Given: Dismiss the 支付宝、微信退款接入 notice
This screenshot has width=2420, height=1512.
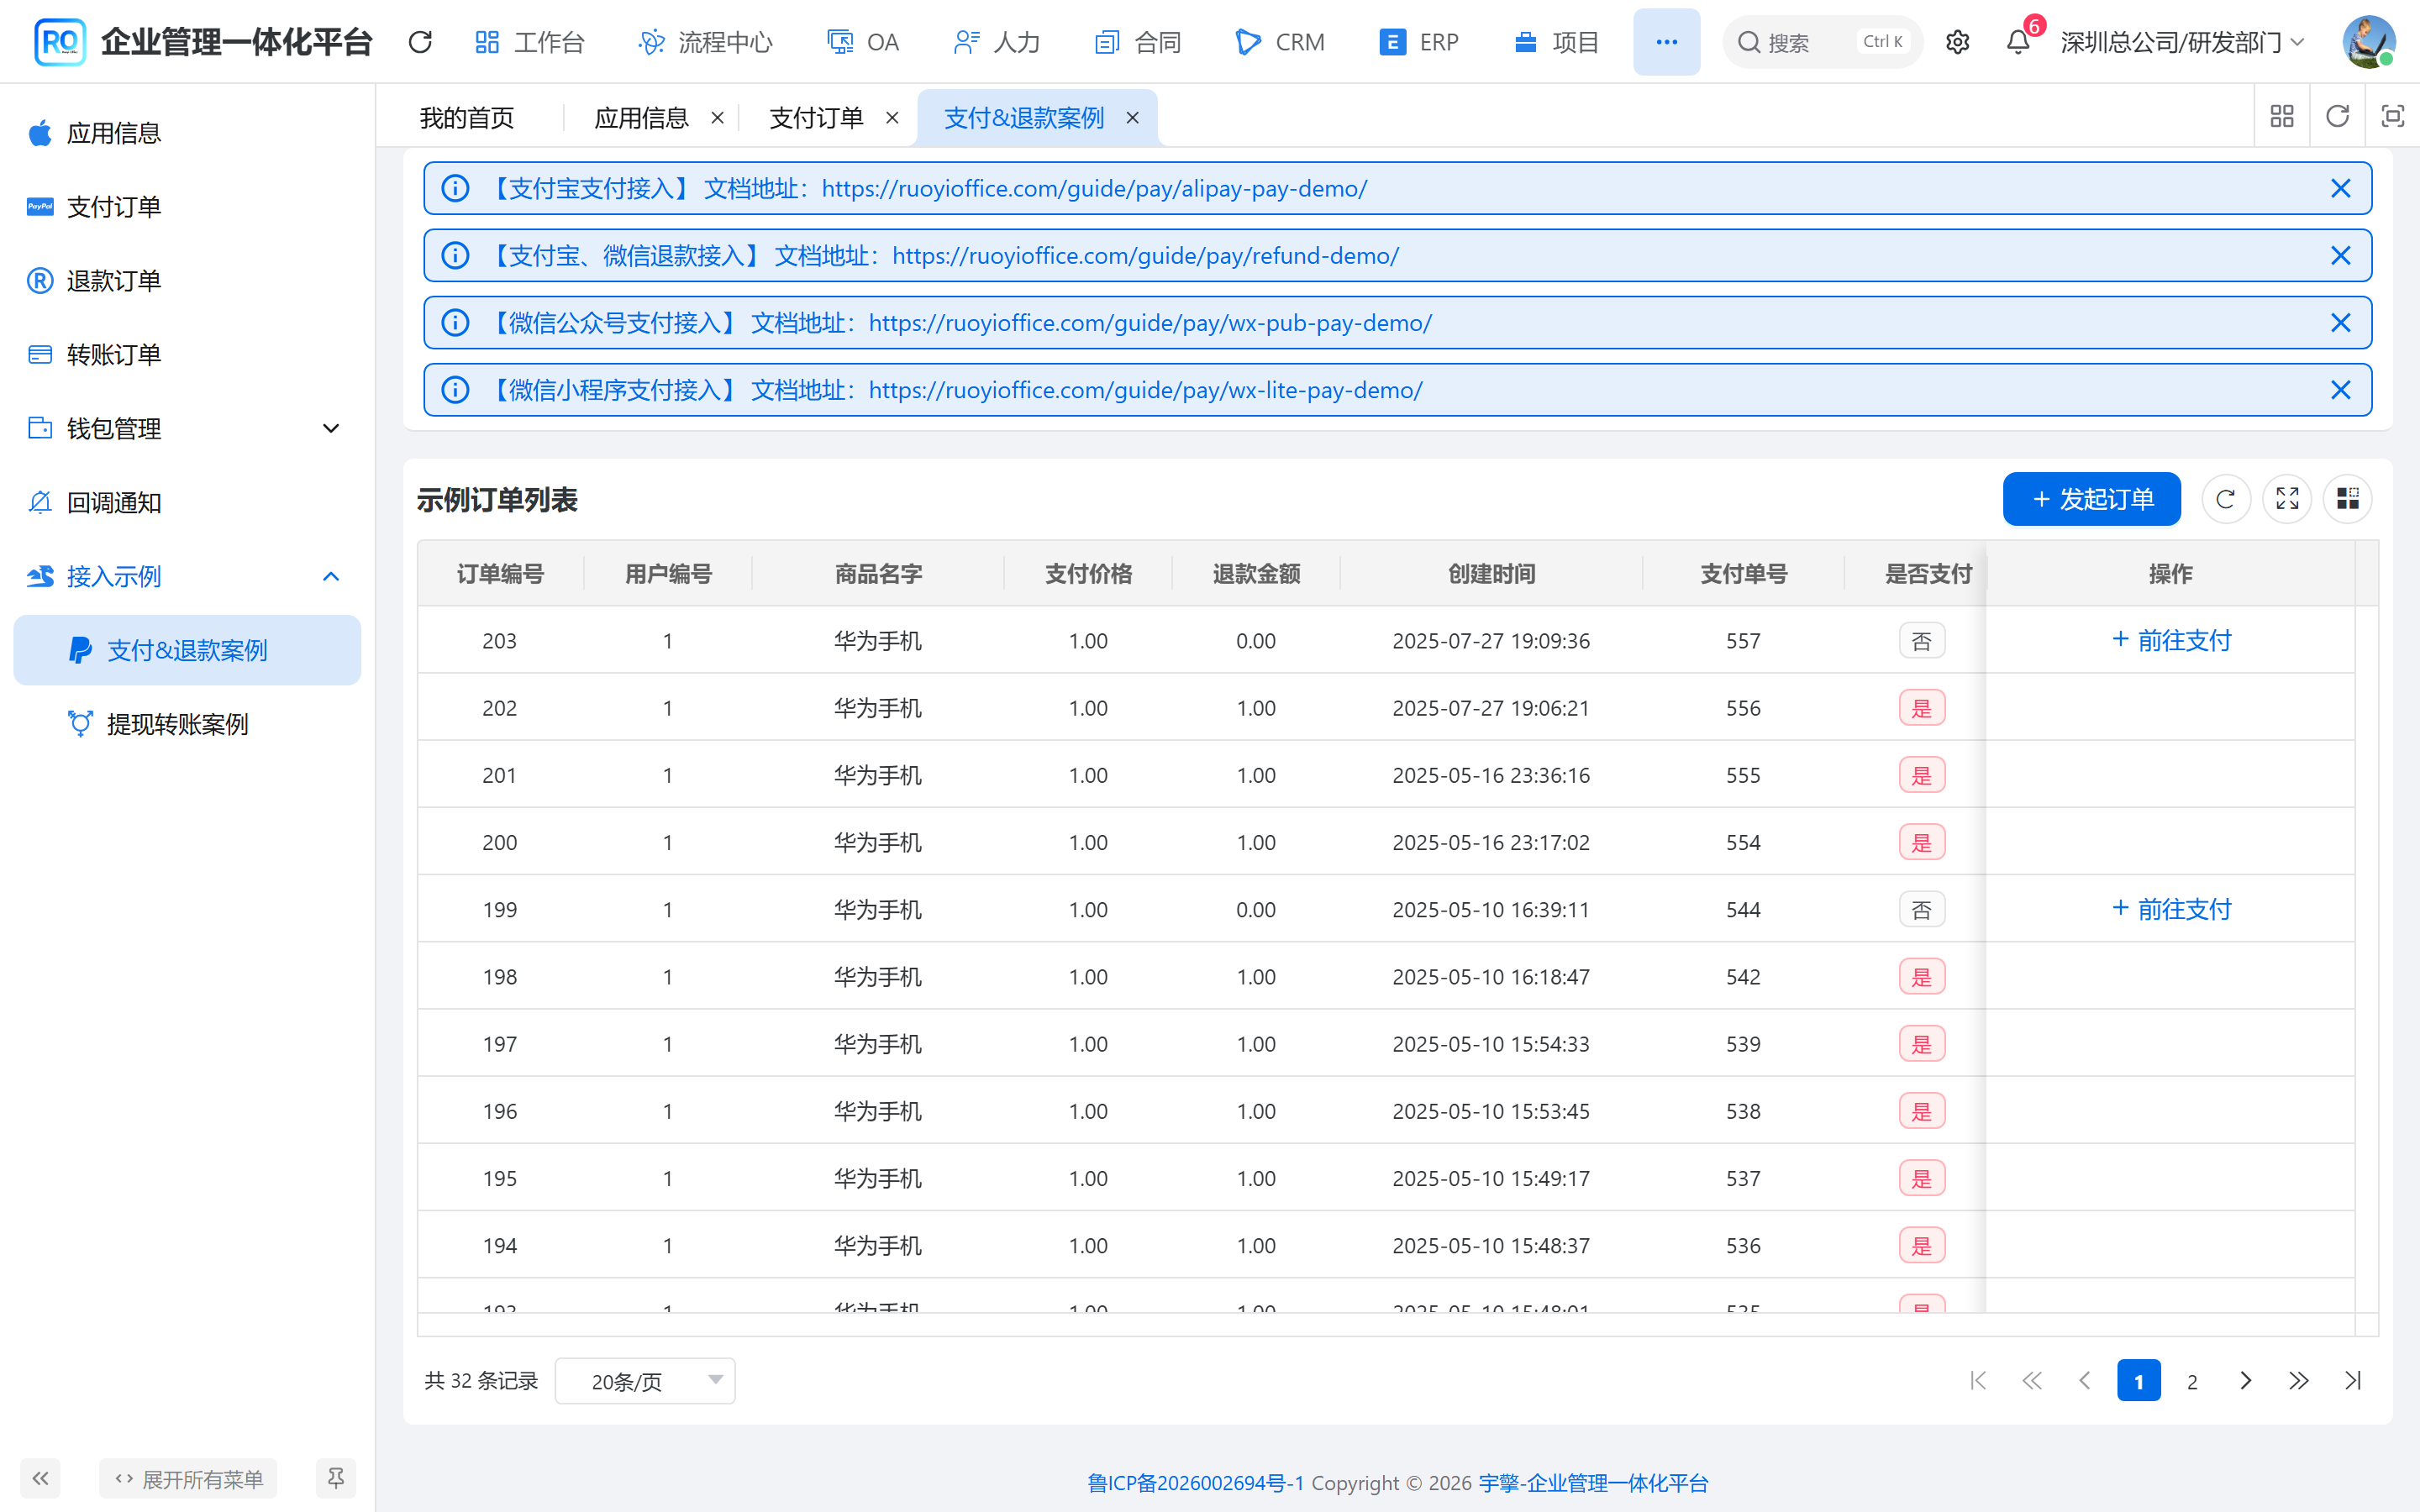Looking at the screenshot, I should 2340,256.
